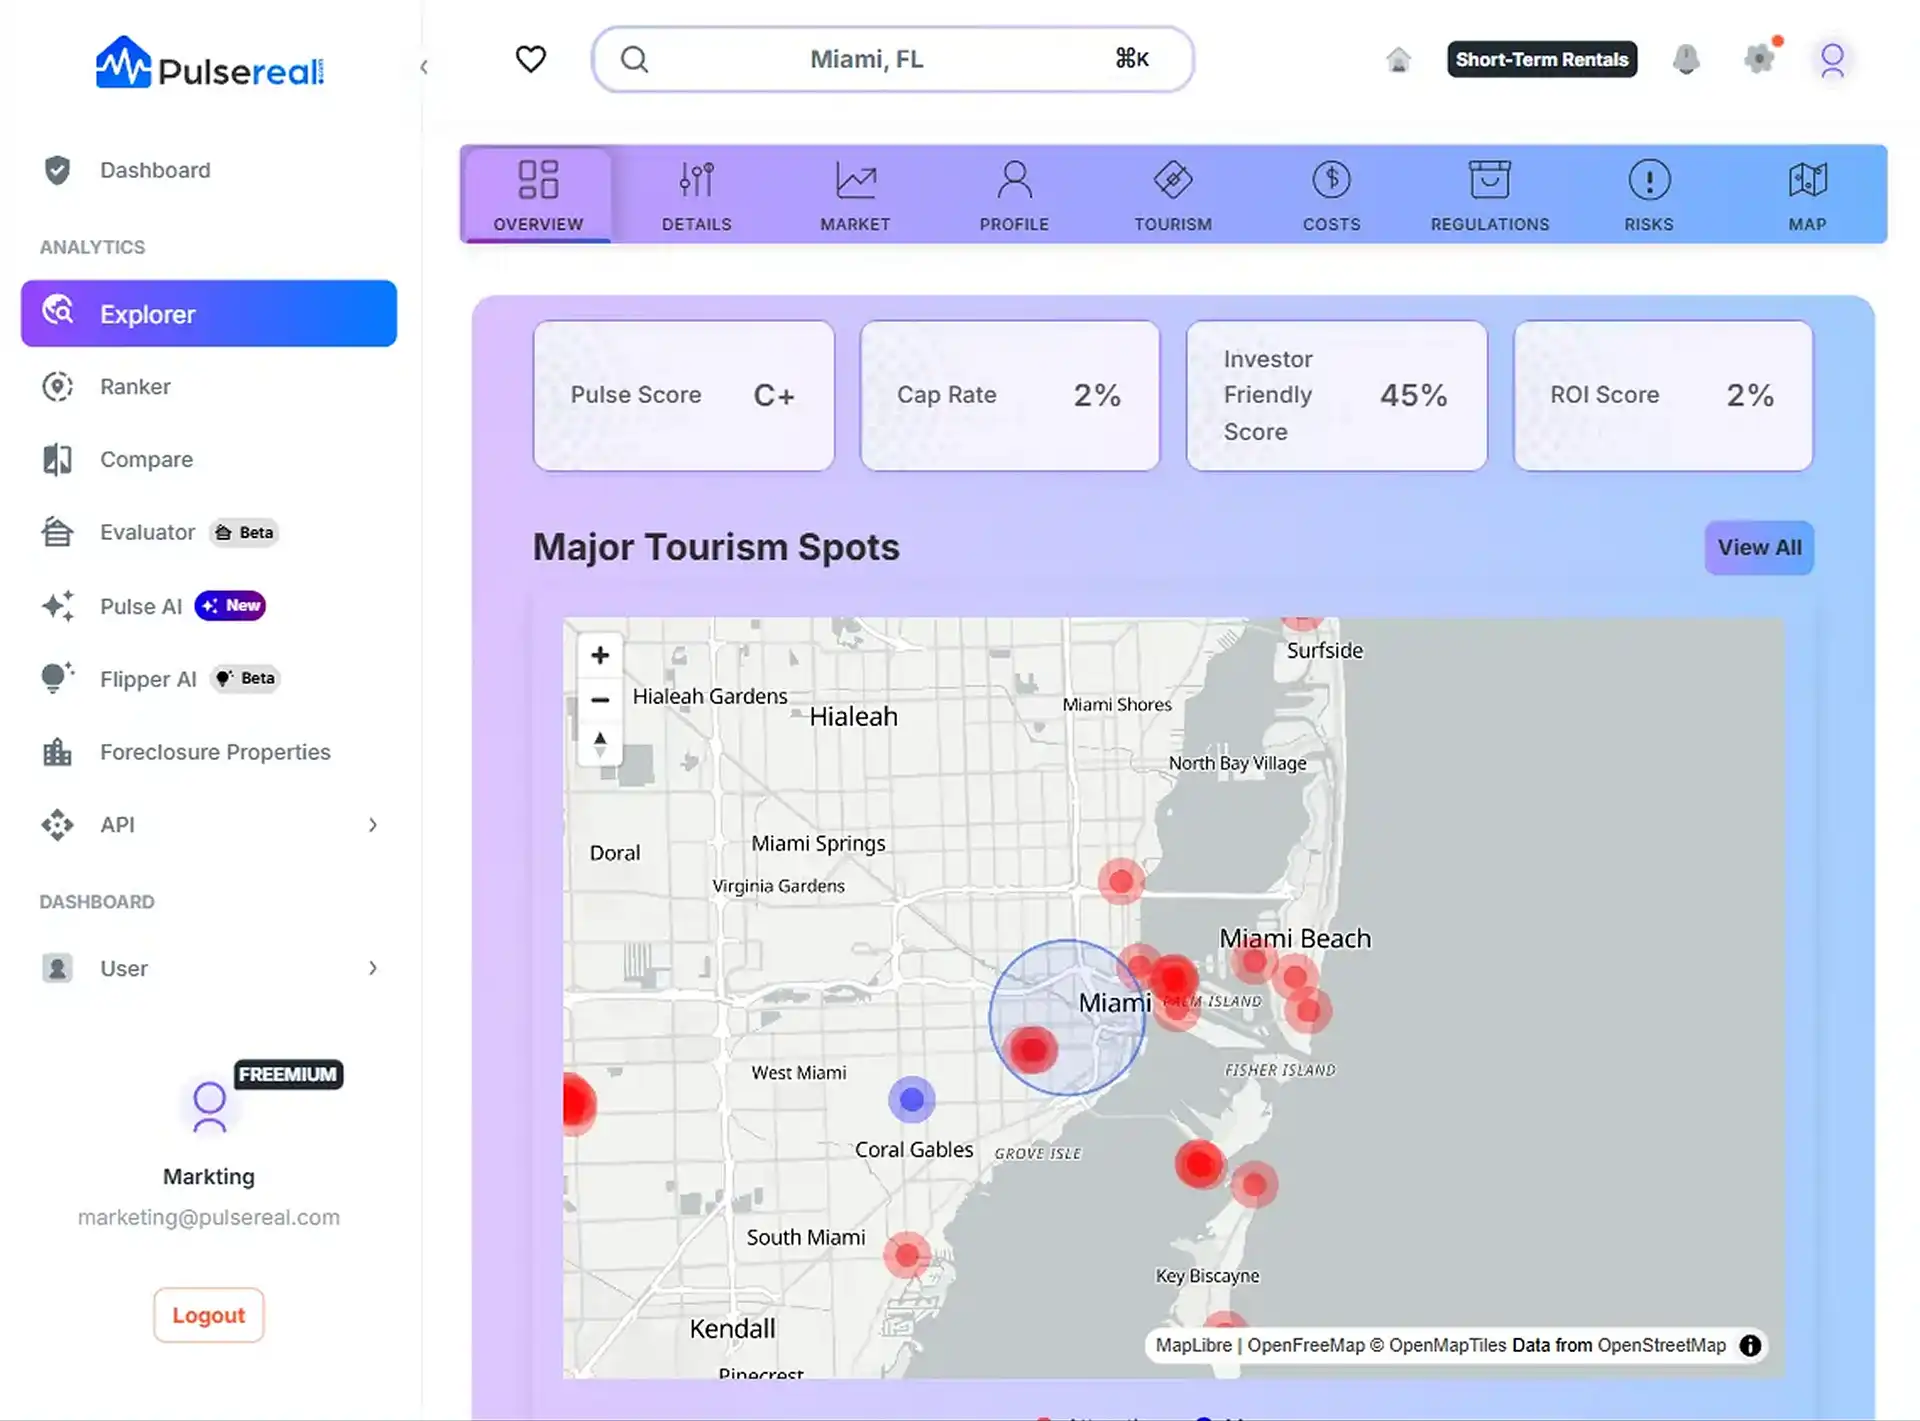Click the Pulsereal logo
Image resolution: width=1920 pixels, height=1421 pixels.
coord(209,63)
